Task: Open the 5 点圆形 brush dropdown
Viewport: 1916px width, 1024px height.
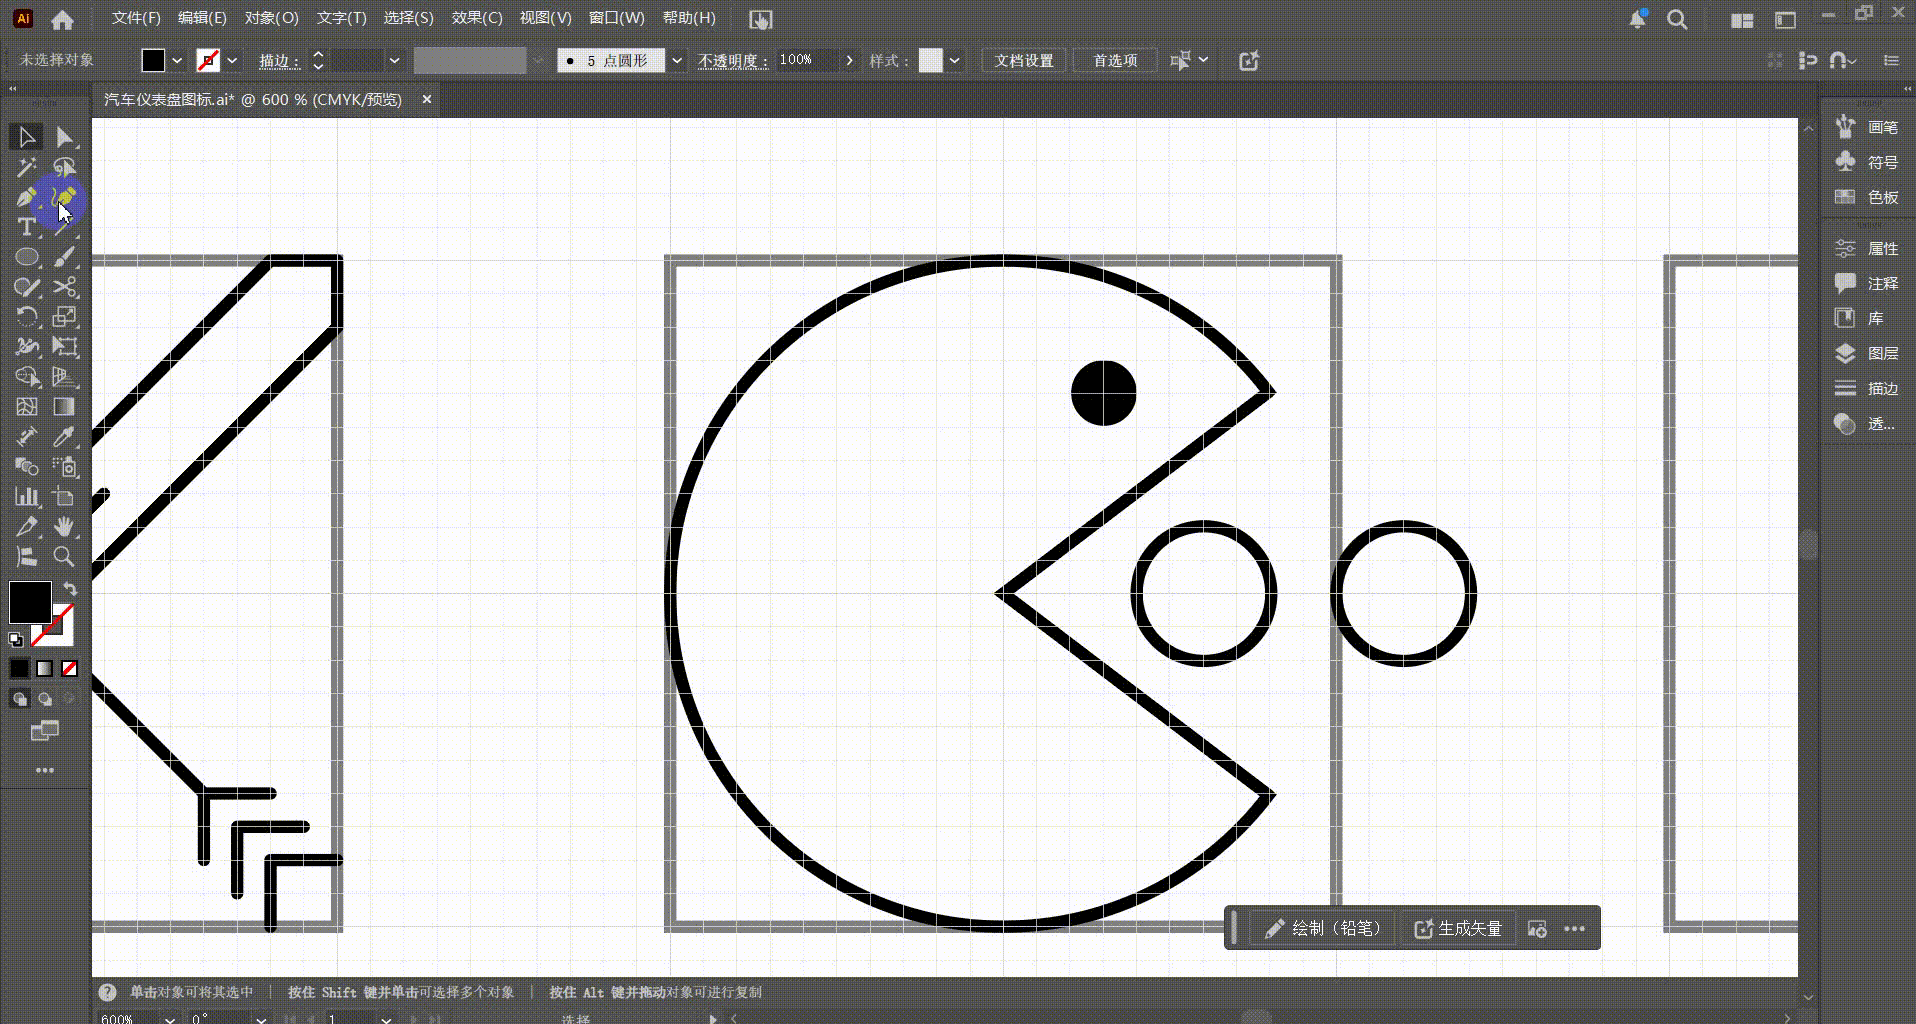Action: (x=677, y=61)
